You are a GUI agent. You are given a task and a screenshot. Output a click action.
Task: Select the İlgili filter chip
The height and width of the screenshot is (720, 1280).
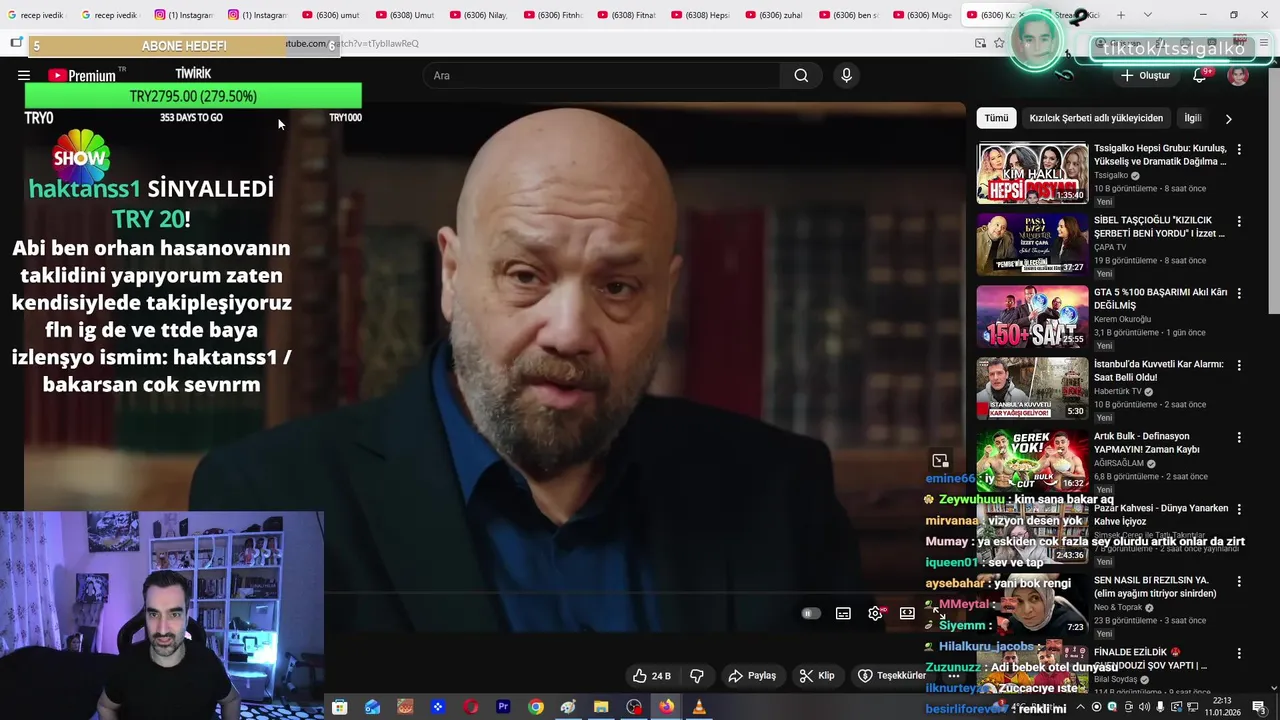point(1192,118)
